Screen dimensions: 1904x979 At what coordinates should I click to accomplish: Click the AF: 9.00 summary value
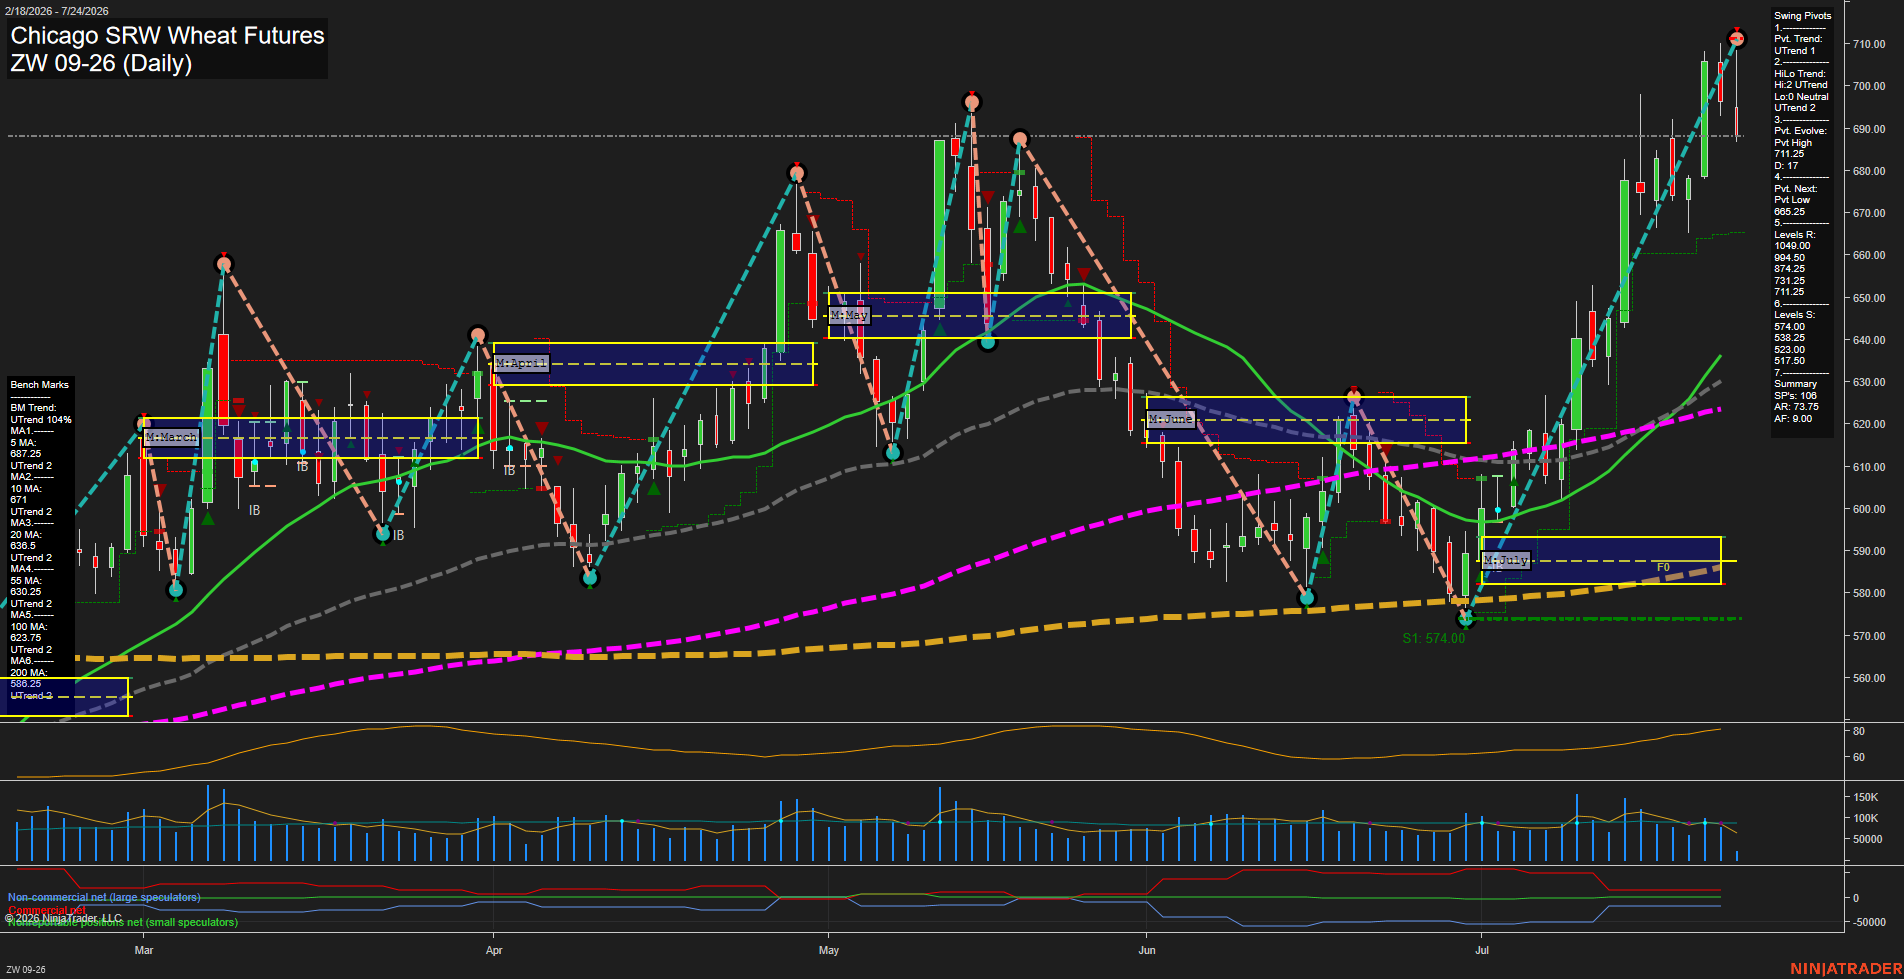click(1793, 419)
